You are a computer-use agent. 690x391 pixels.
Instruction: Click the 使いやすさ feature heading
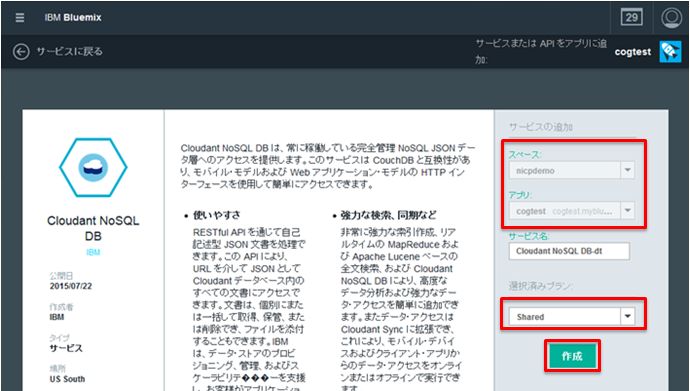(217, 216)
